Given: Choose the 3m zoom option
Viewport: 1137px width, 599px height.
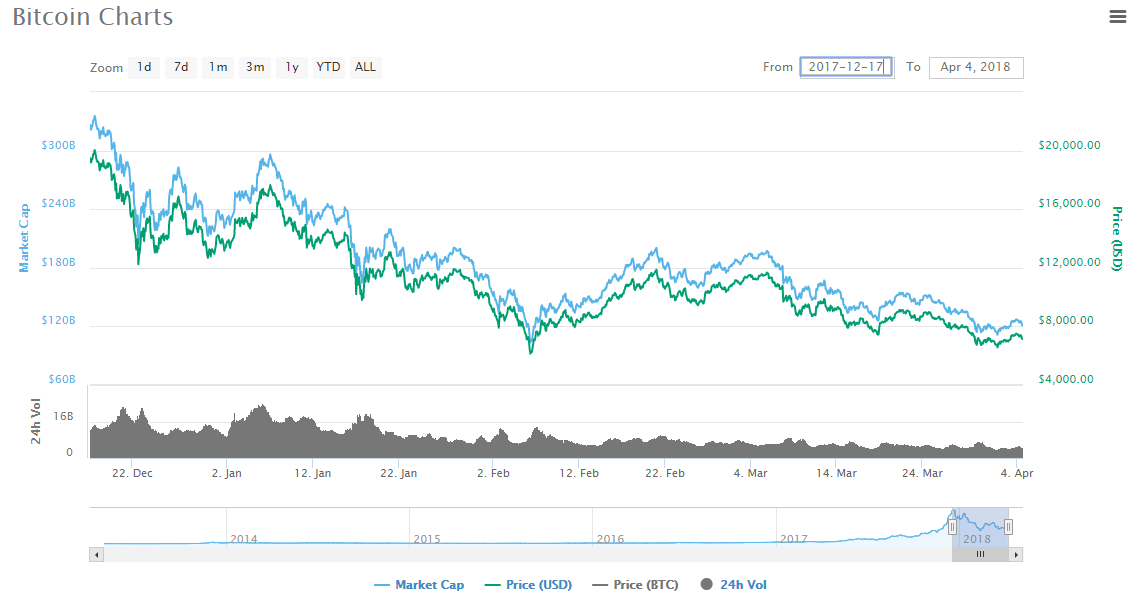Looking at the screenshot, I should point(255,67).
